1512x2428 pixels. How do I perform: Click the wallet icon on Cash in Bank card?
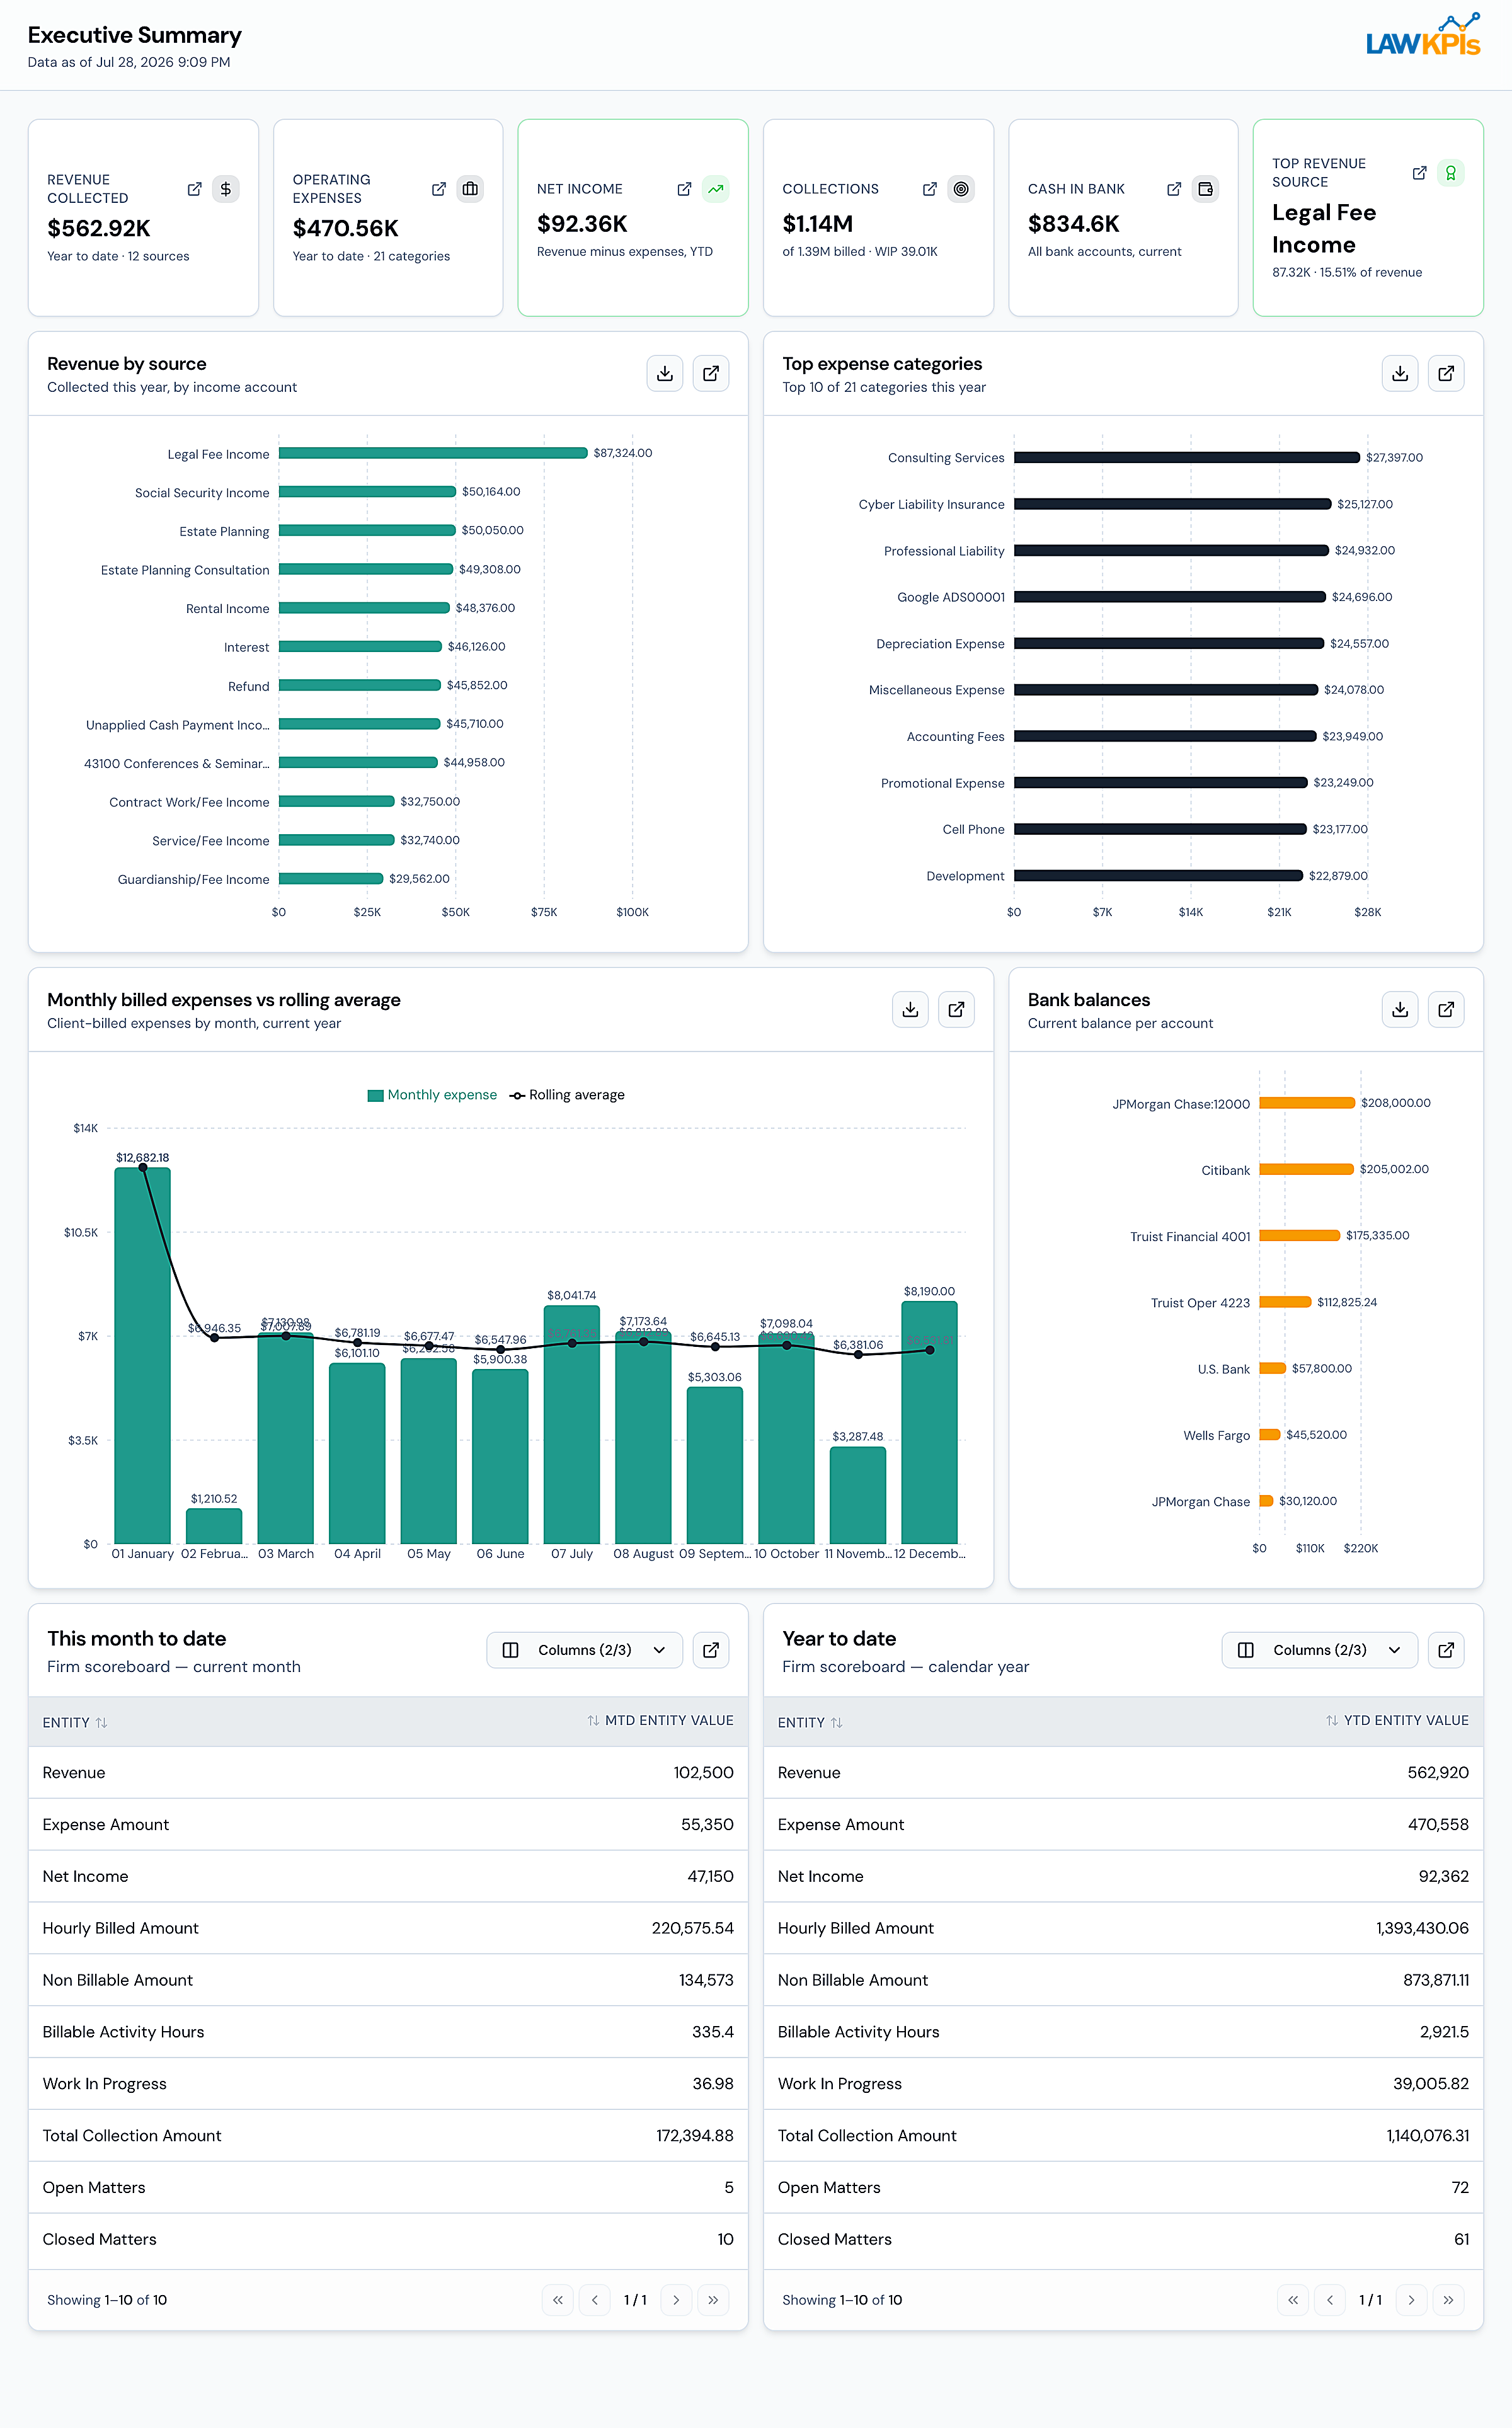(x=1206, y=189)
